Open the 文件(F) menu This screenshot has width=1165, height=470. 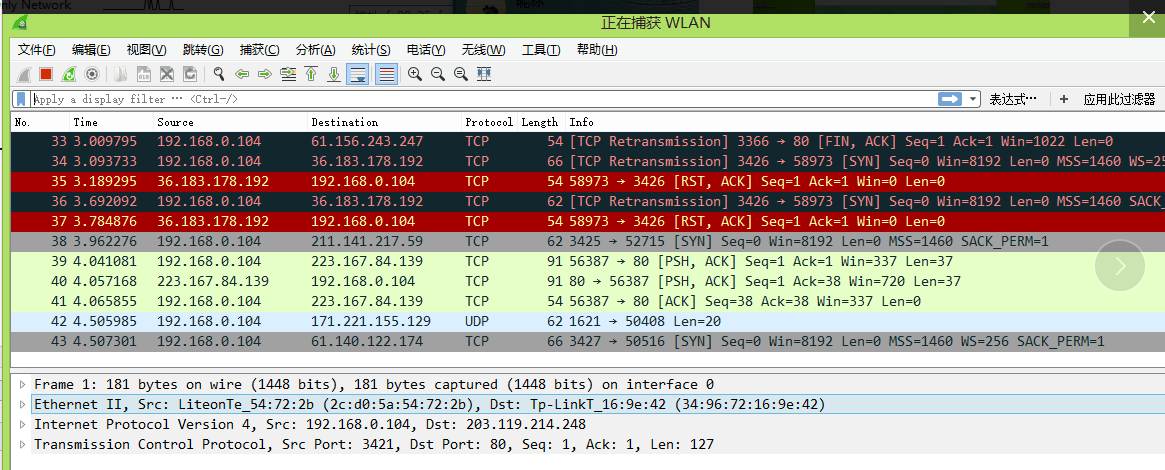[x=36, y=50]
